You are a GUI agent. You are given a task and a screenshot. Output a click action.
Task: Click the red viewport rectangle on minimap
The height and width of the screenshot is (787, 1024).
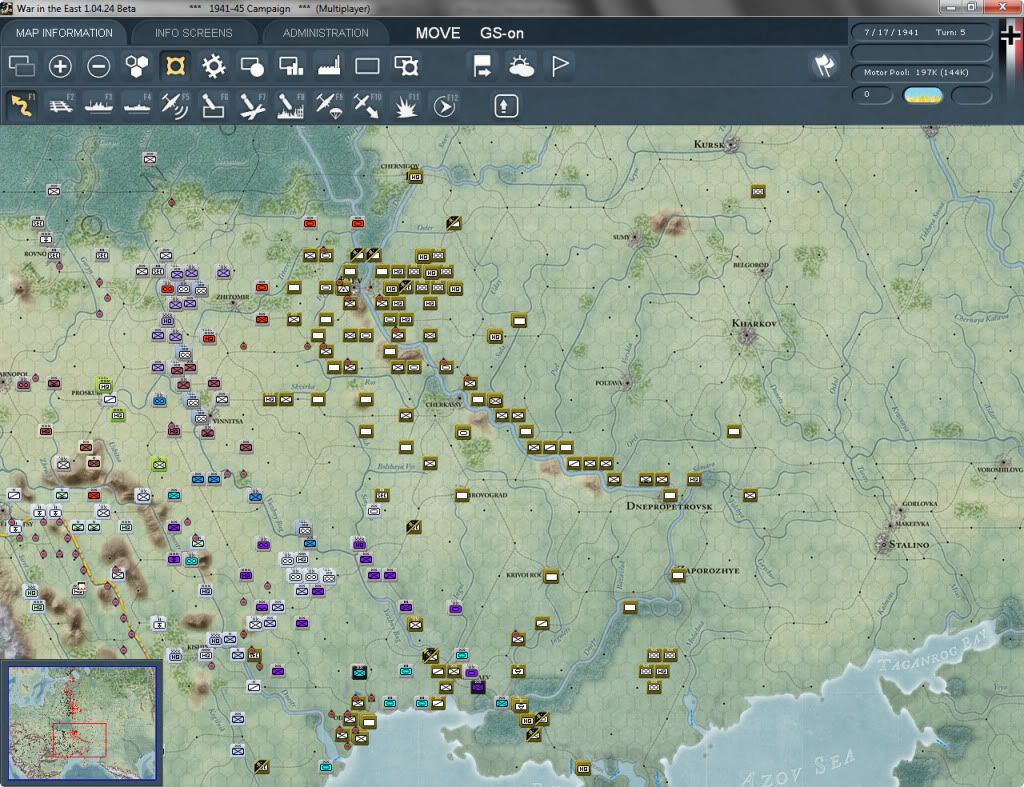click(80, 740)
